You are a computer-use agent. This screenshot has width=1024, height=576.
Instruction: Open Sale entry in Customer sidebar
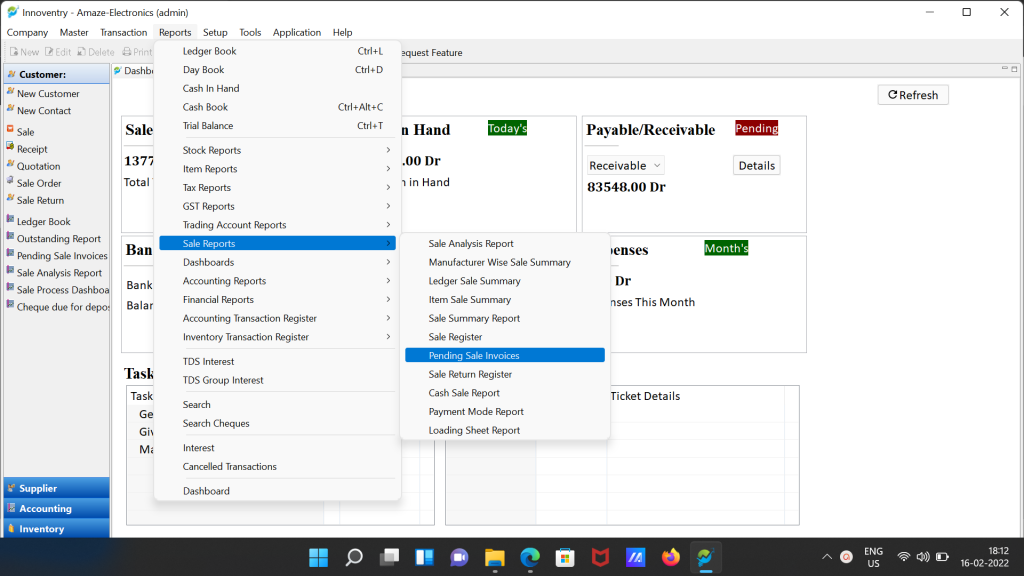tap(25, 132)
